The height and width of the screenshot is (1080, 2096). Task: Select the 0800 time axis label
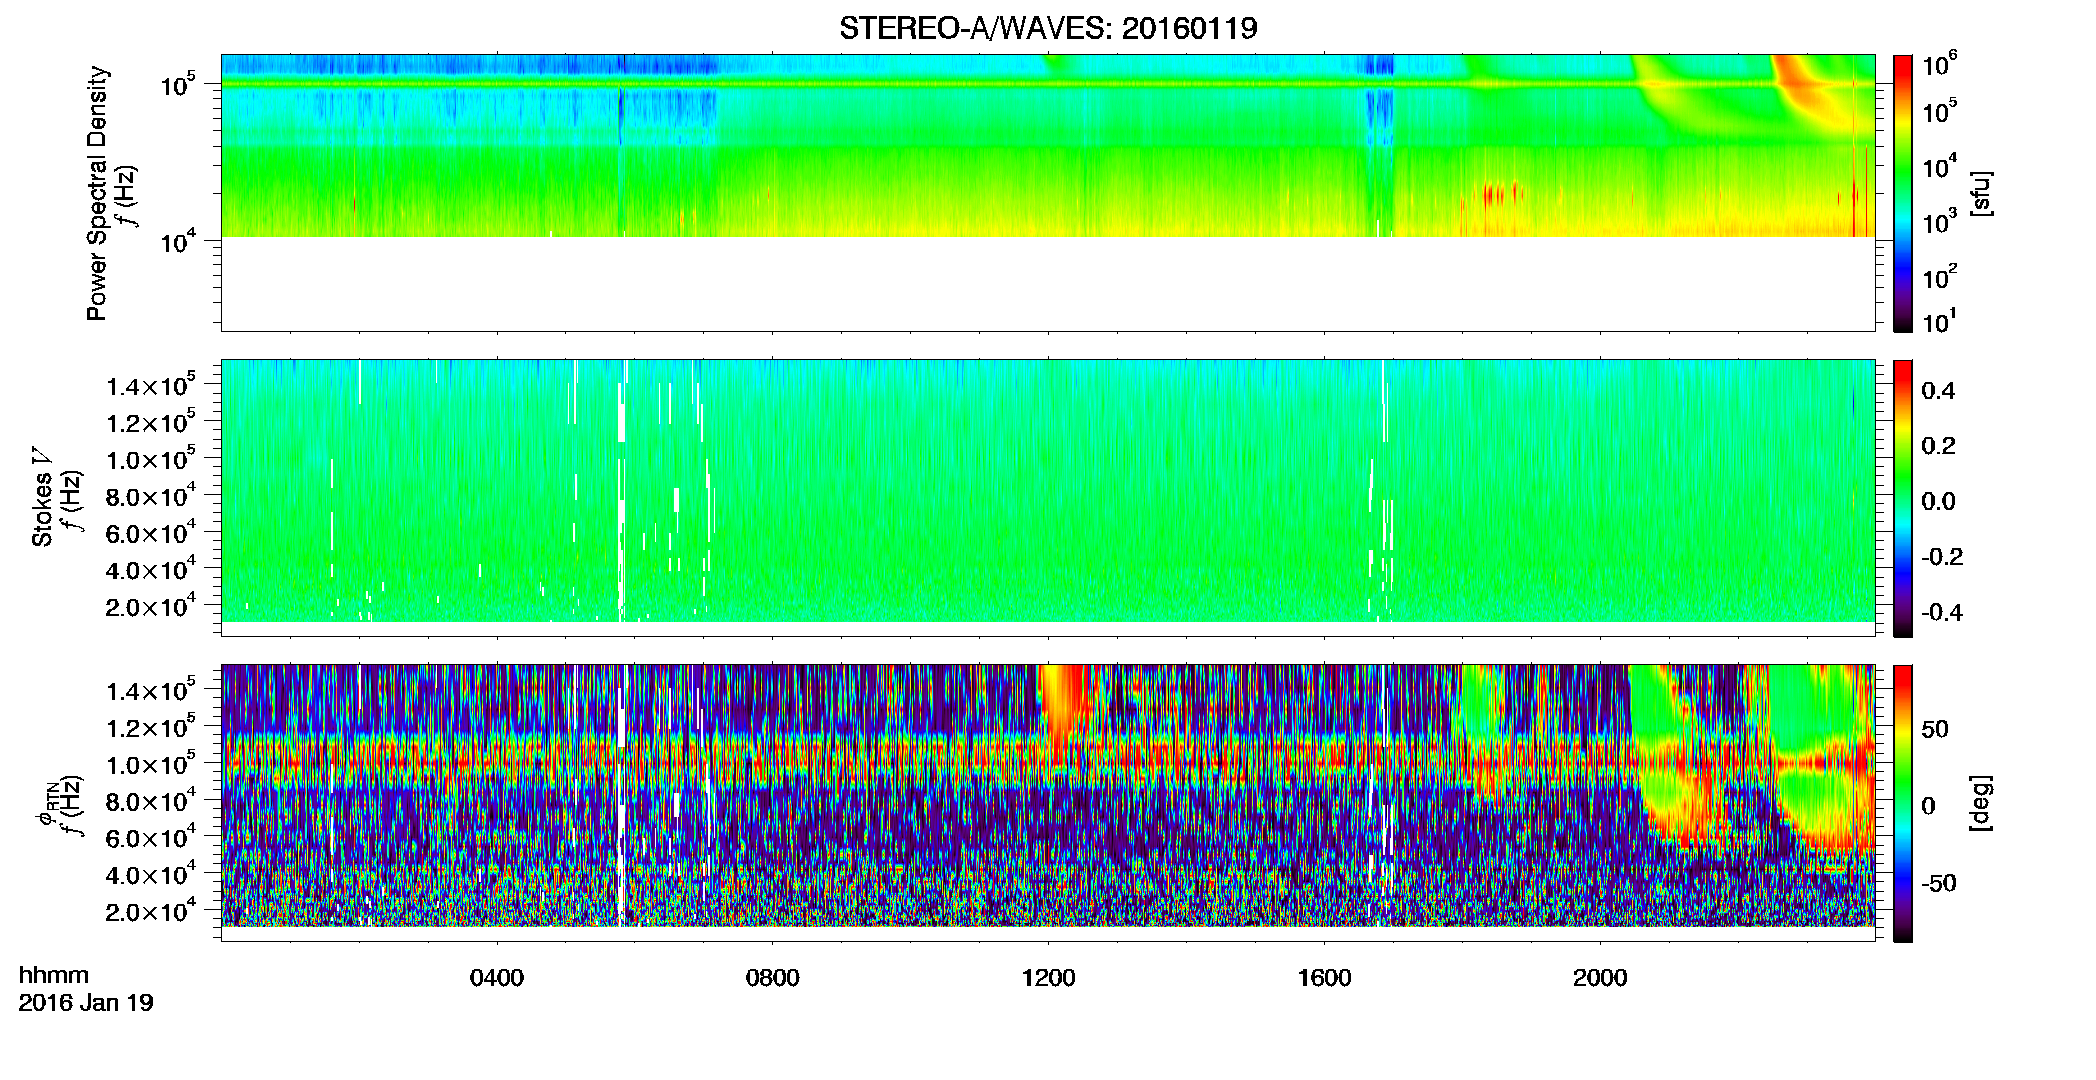pos(773,978)
